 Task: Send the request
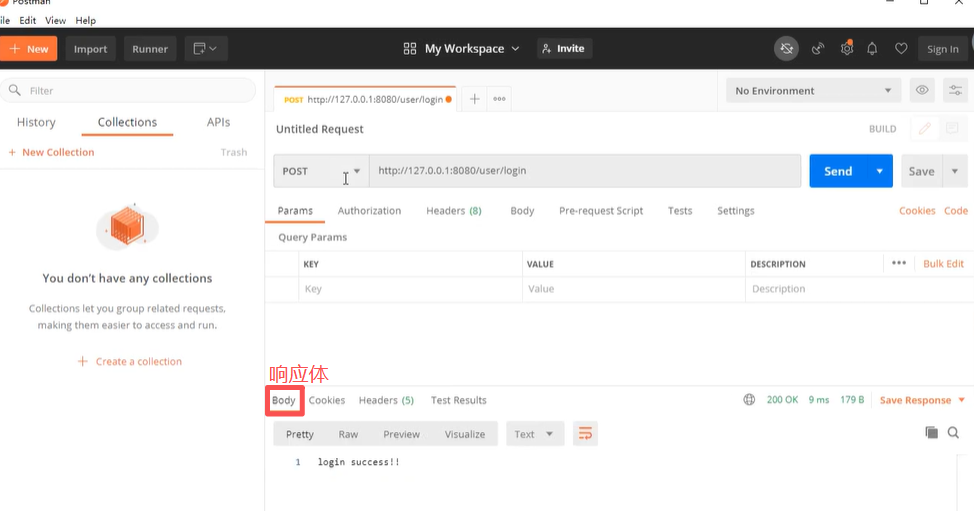(x=838, y=171)
